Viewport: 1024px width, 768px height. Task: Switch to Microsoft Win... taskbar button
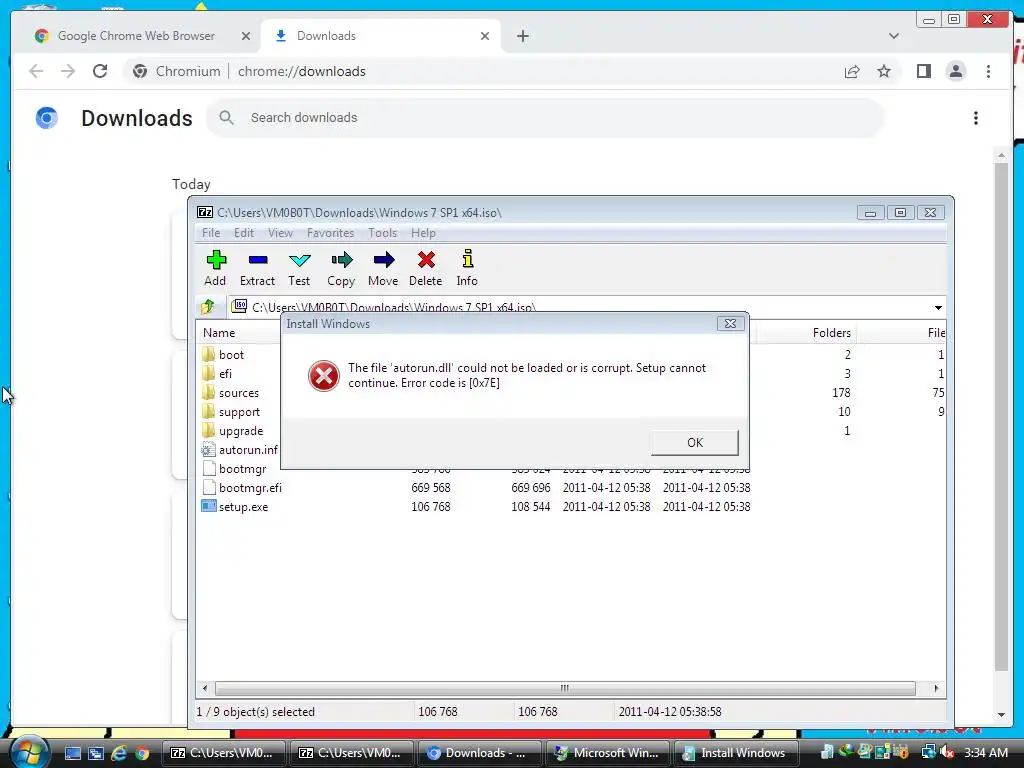[607, 753]
